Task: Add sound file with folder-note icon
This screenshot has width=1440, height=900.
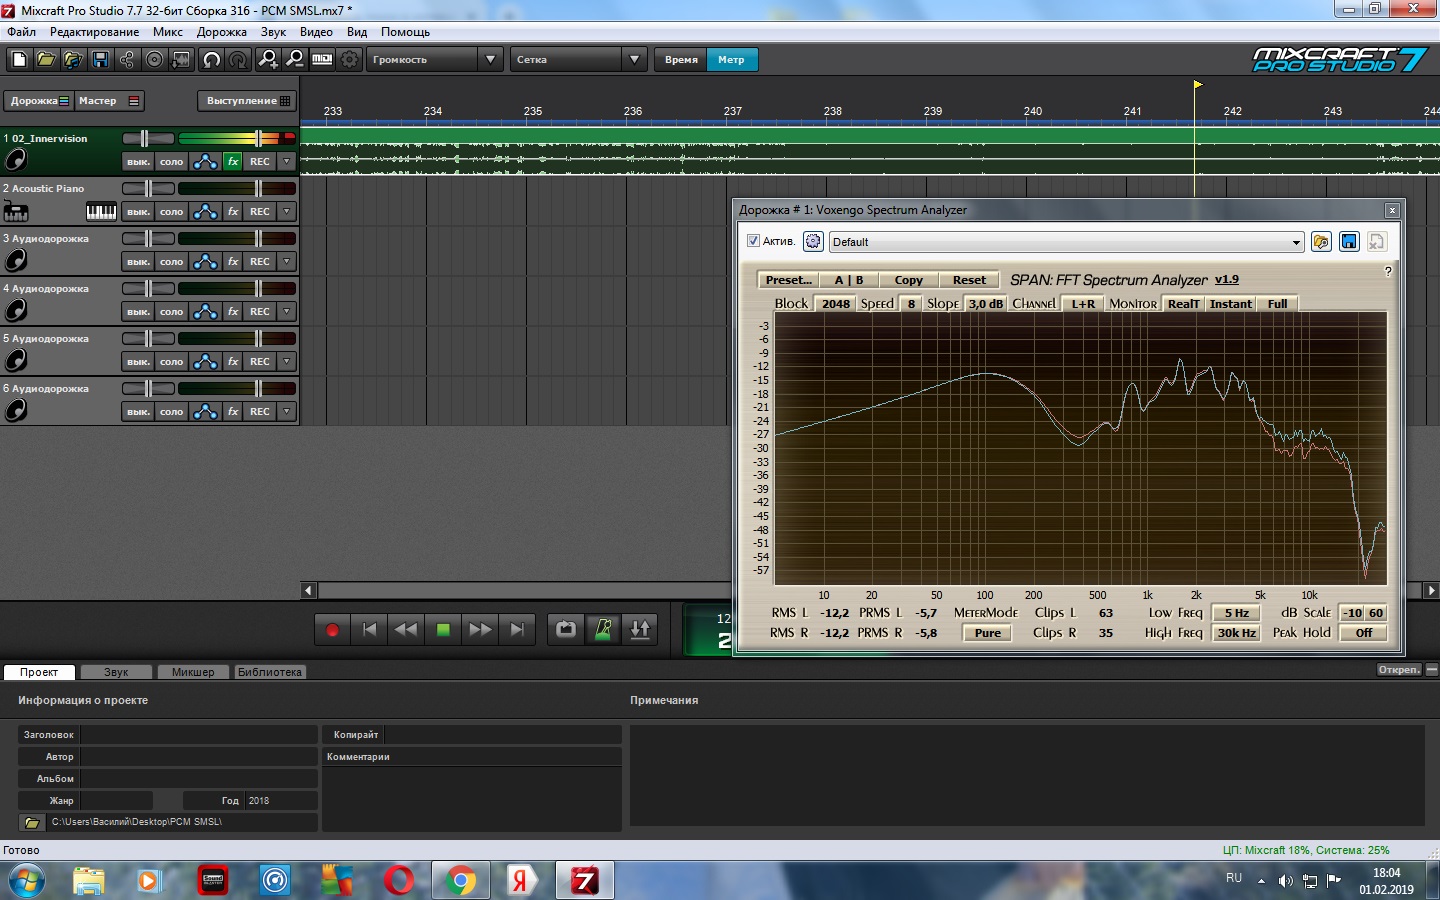Action: [x=73, y=60]
